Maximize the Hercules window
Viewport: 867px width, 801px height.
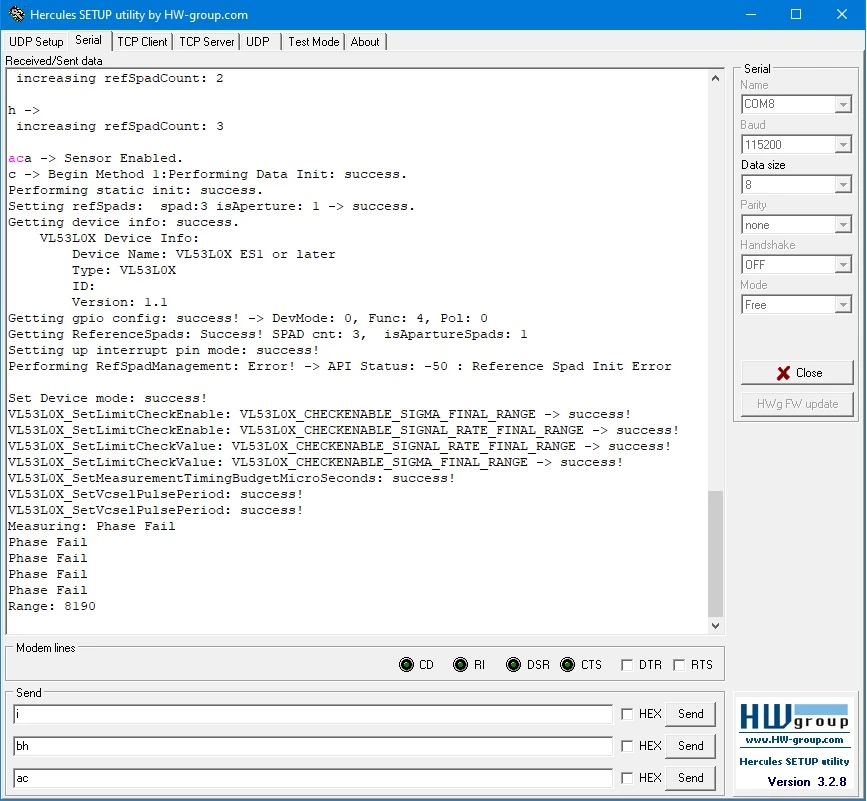click(x=796, y=14)
